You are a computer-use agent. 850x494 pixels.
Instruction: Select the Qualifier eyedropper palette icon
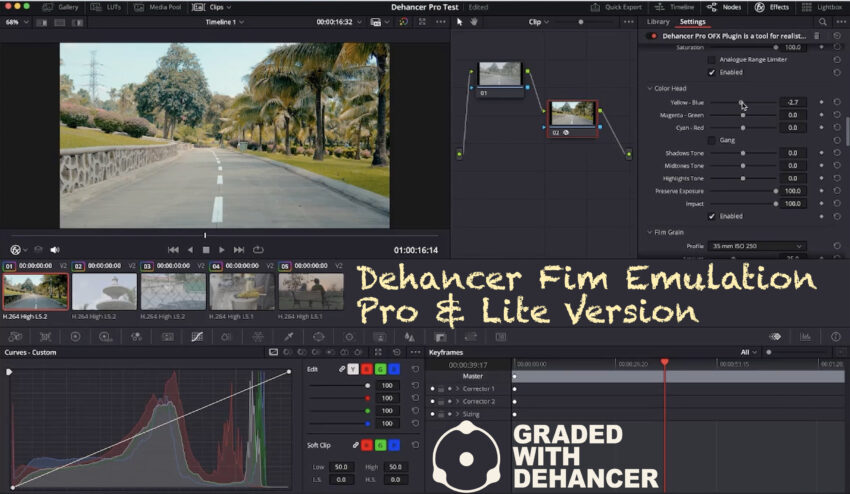click(x=289, y=337)
